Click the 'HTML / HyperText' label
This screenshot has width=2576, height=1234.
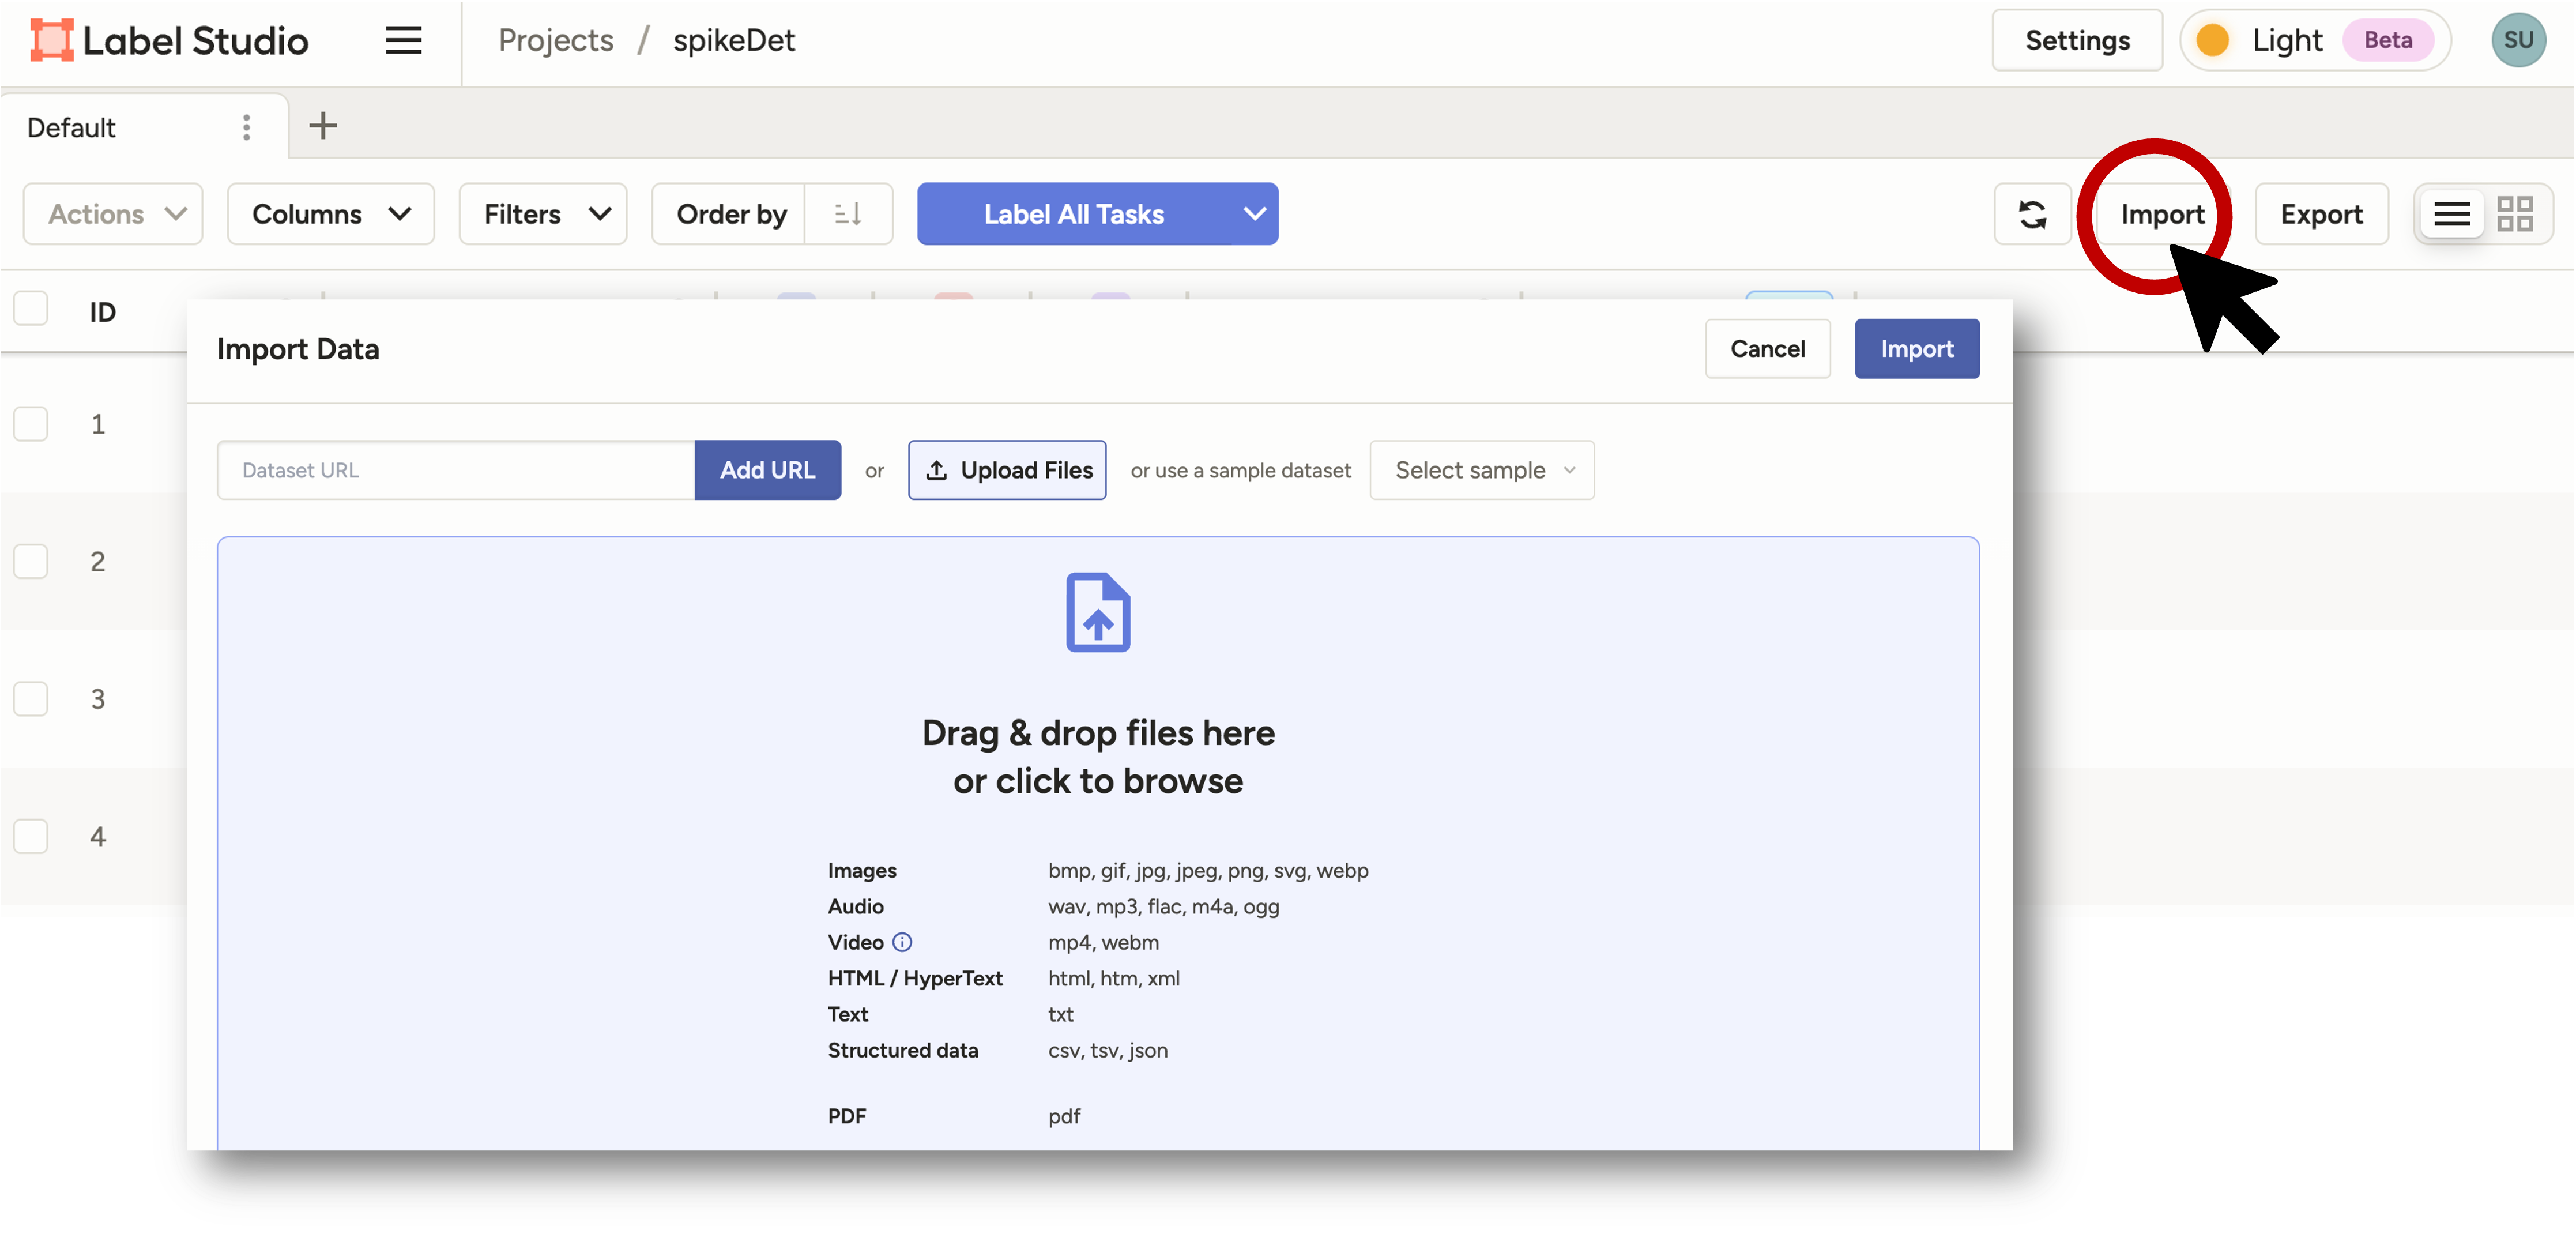[x=914, y=978]
